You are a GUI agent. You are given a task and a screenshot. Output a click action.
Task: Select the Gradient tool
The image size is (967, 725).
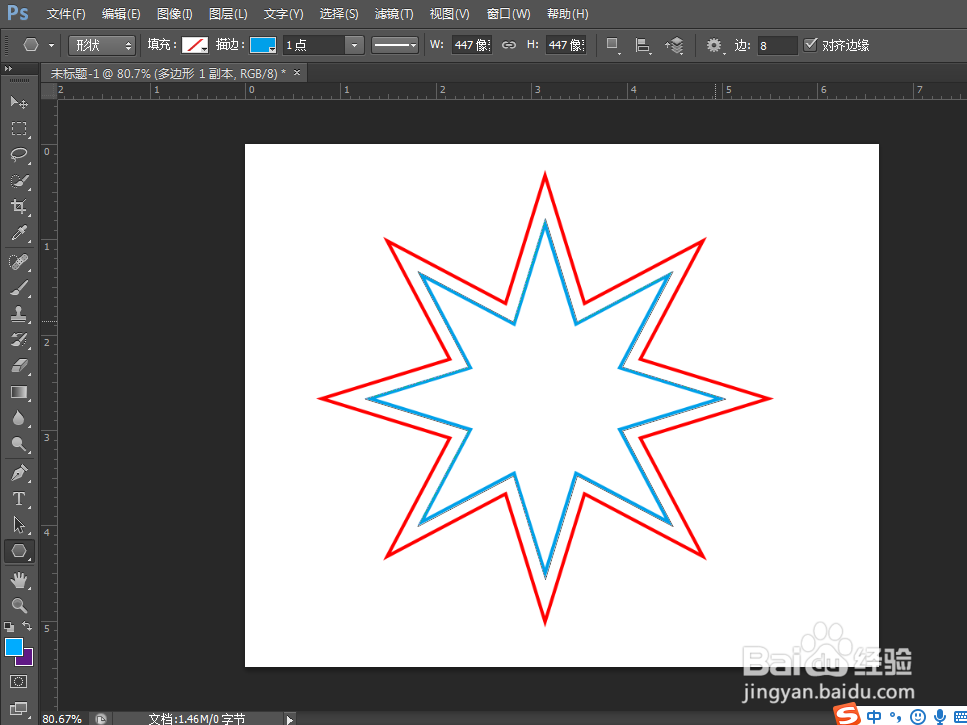19,393
